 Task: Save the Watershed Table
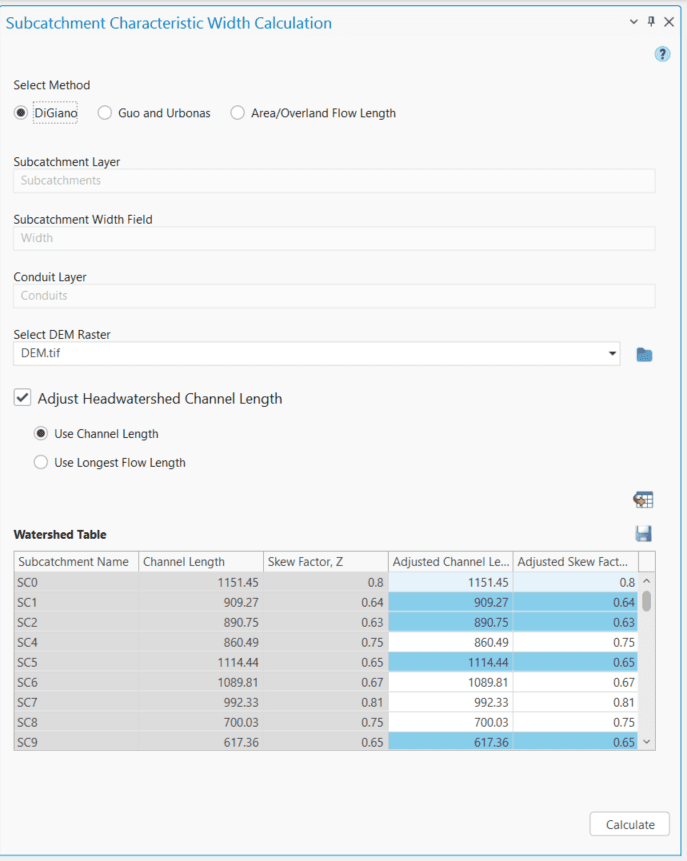(x=643, y=533)
